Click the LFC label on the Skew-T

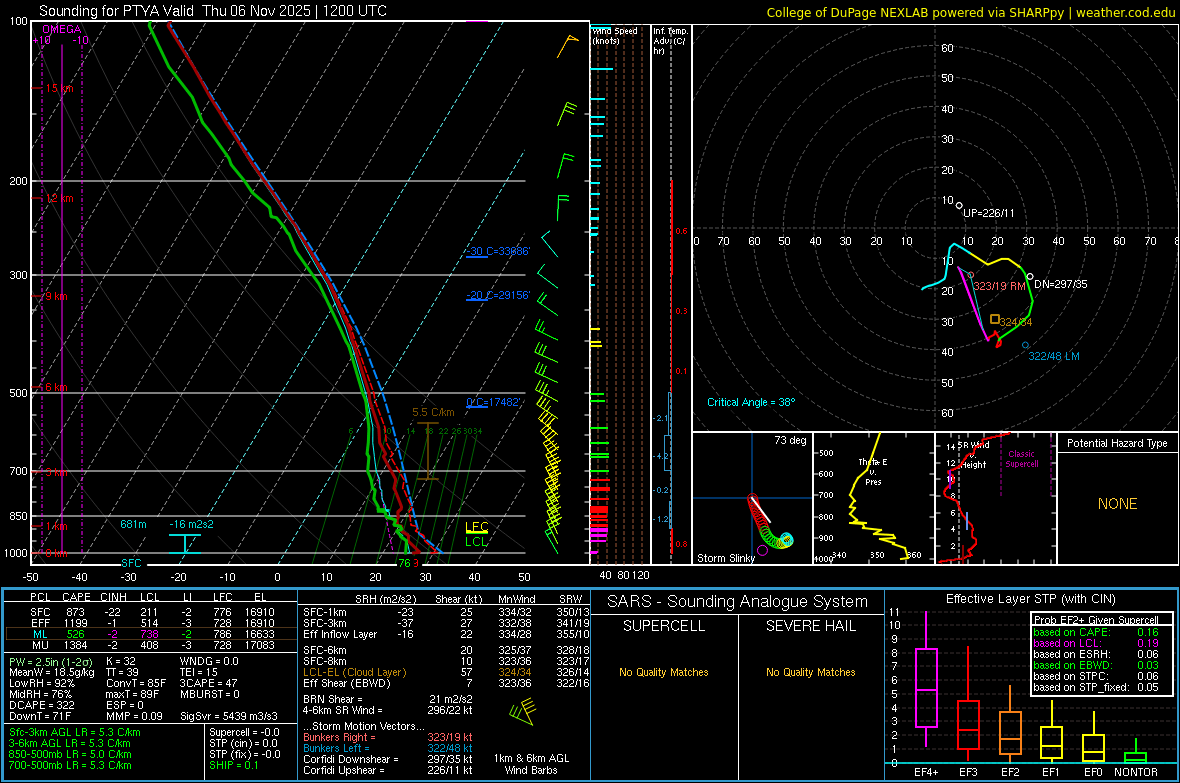pos(476,526)
